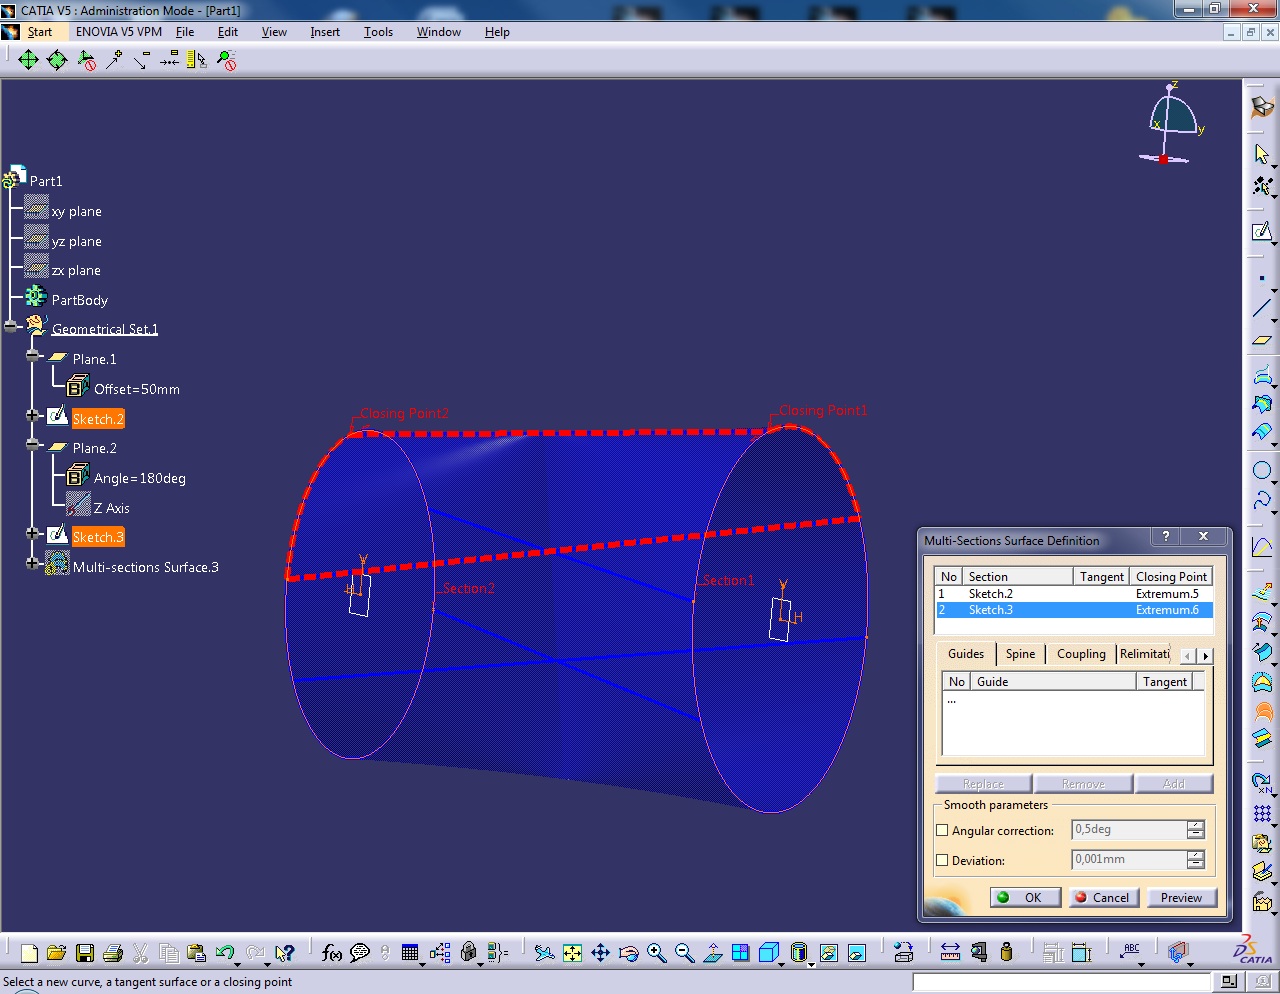Expand the Sketch.2 tree node
Screen dimensions: 1280x994
click(33, 416)
